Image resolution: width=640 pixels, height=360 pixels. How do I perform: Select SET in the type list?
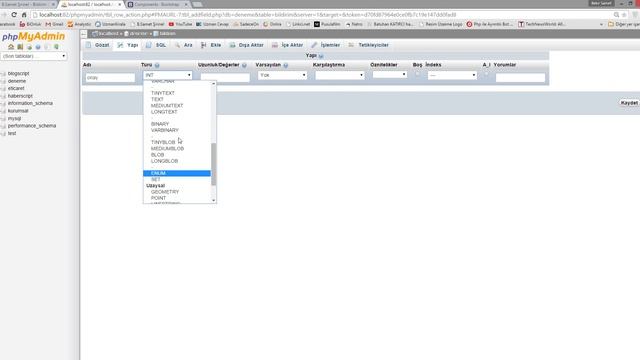(177, 180)
